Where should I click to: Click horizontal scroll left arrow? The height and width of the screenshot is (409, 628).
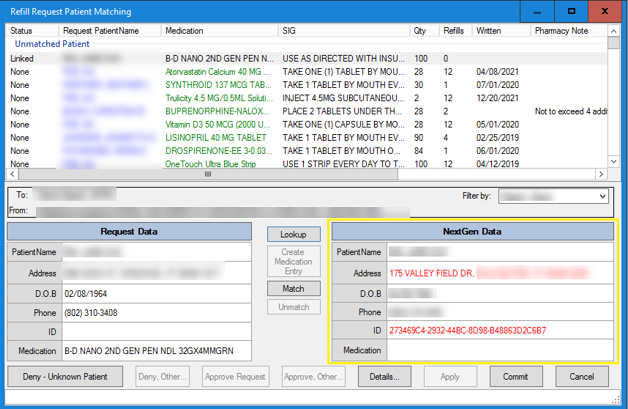coord(12,174)
